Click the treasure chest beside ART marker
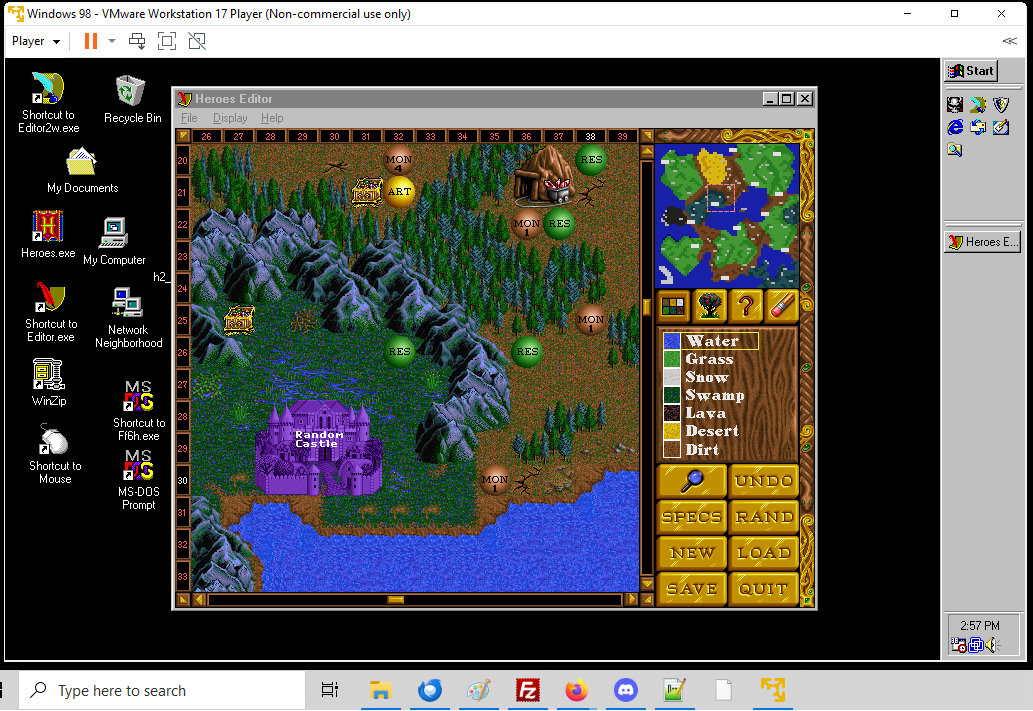The image size is (1033, 711). point(367,192)
